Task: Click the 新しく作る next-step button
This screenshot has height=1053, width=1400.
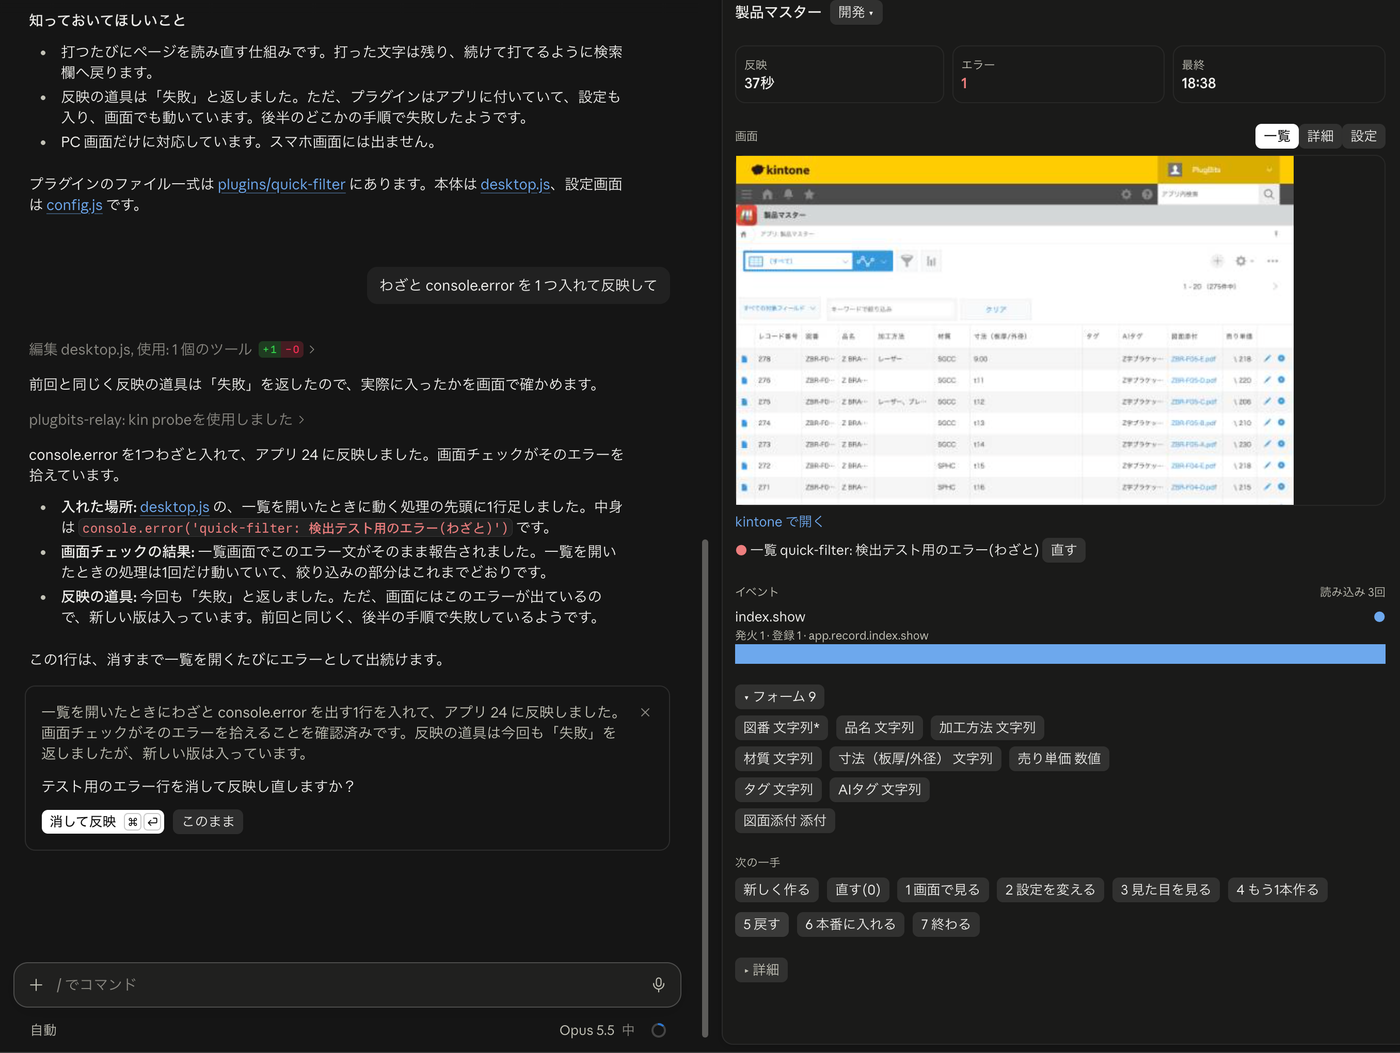Action: tap(777, 890)
